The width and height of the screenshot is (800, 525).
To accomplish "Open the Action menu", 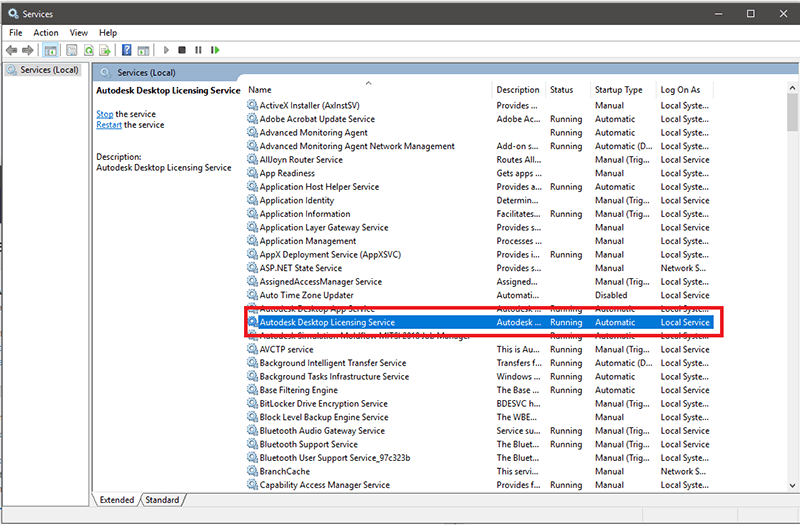I will click(x=46, y=33).
